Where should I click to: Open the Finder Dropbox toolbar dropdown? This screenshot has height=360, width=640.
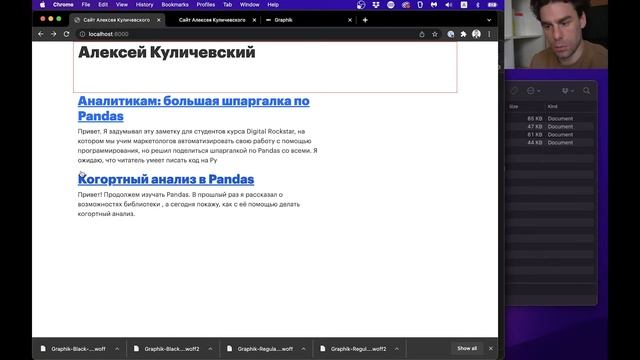click(567, 91)
